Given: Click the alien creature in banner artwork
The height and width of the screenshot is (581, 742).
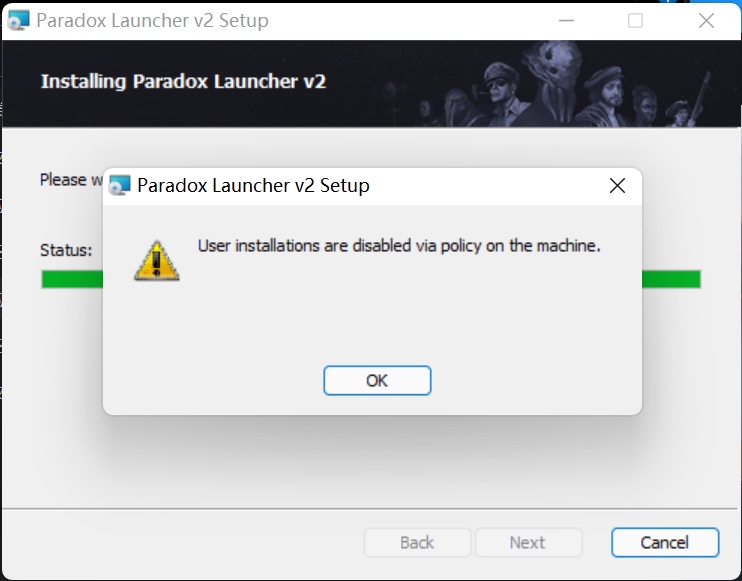Looking at the screenshot, I should (x=553, y=84).
